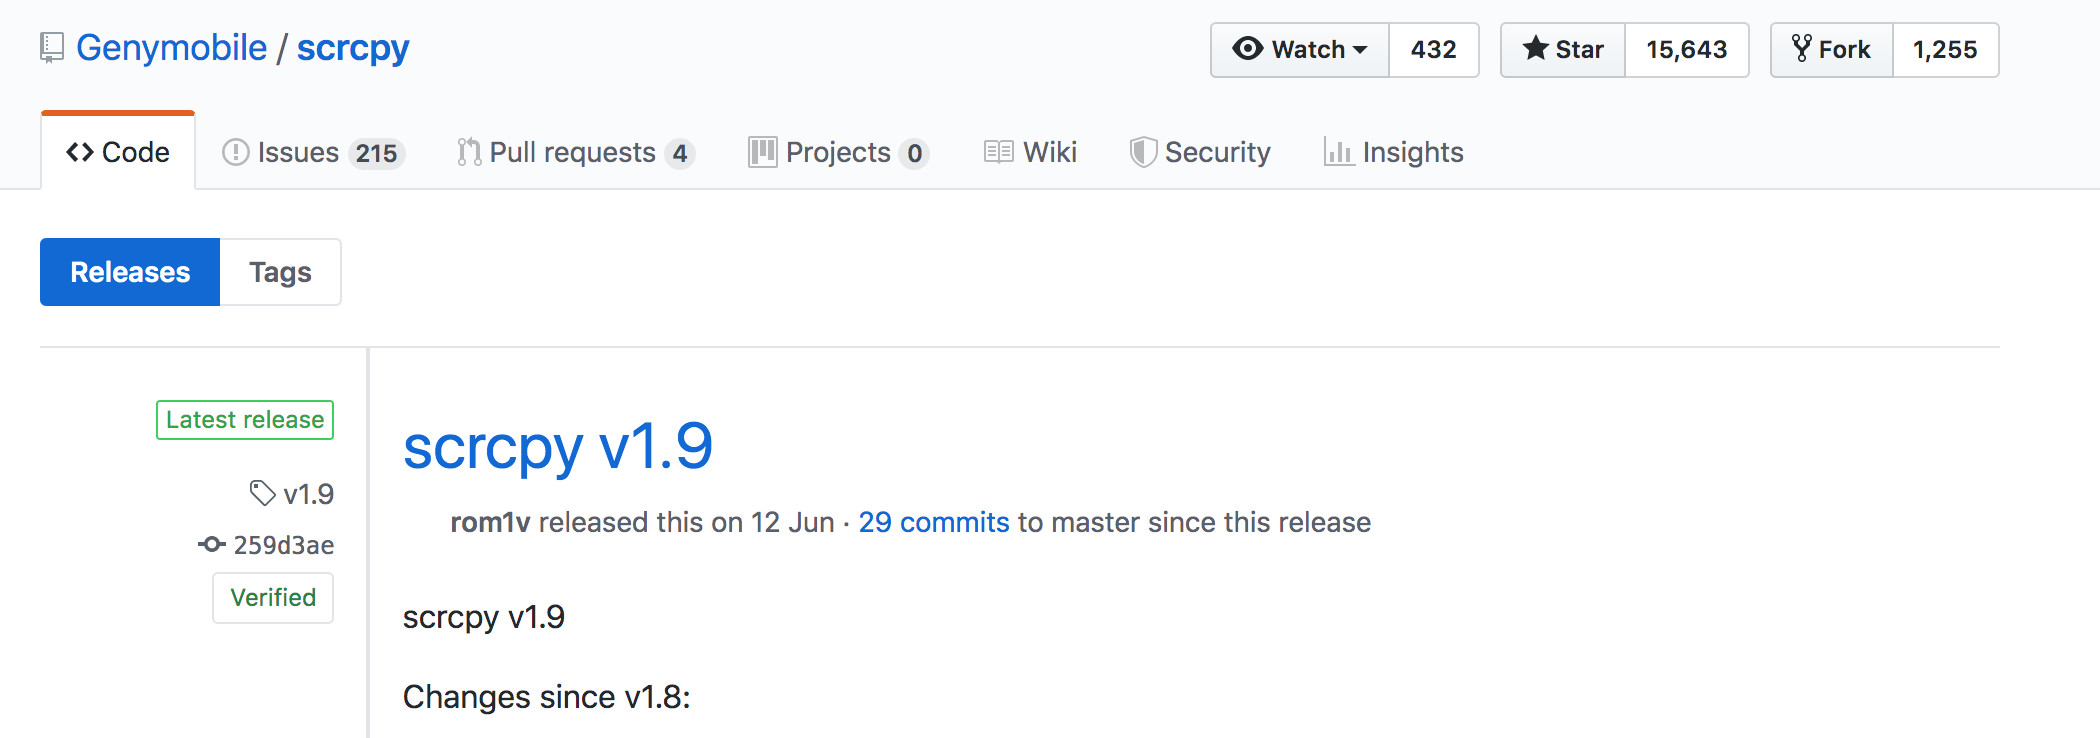The height and width of the screenshot is (738, 2100).
Task: Click the eye icon in Watch
Action: (x=1248, y=49)
